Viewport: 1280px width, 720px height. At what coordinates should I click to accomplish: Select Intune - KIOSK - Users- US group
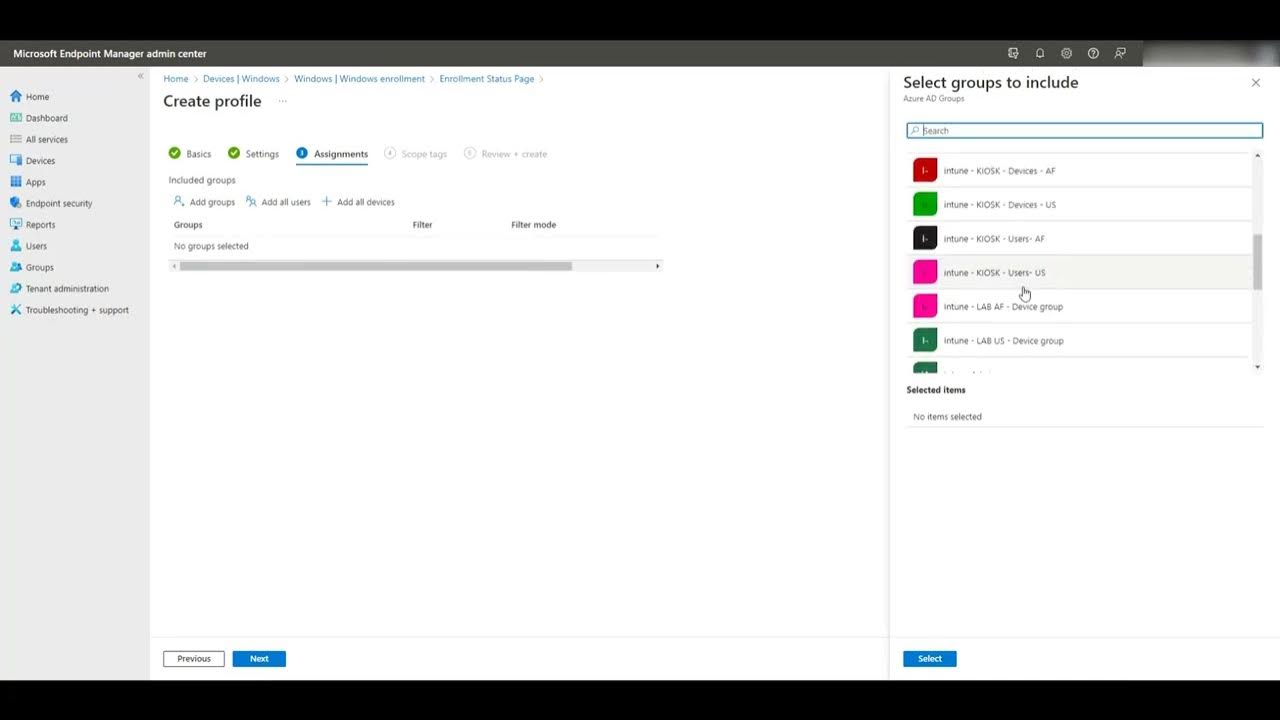pos(1080,272)
